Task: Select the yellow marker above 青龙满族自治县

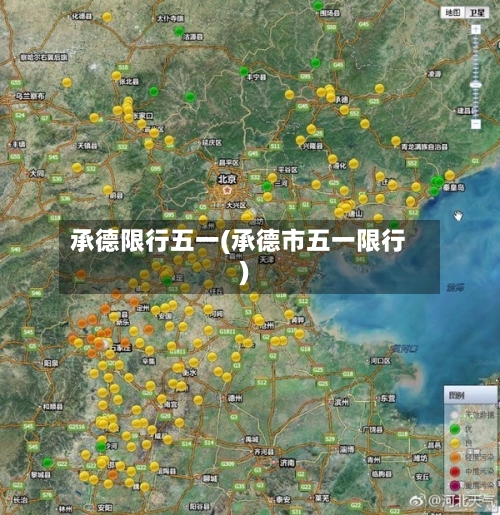Action: click(396, 141)
